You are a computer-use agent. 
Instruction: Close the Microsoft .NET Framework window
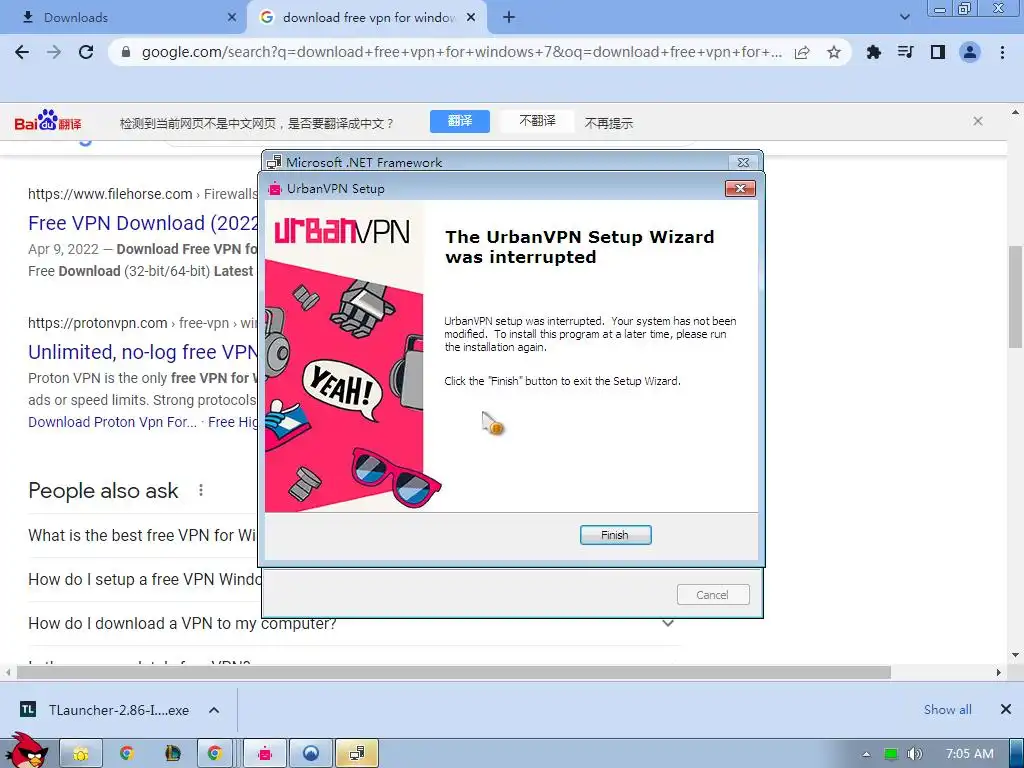click(x=743, y=162)
